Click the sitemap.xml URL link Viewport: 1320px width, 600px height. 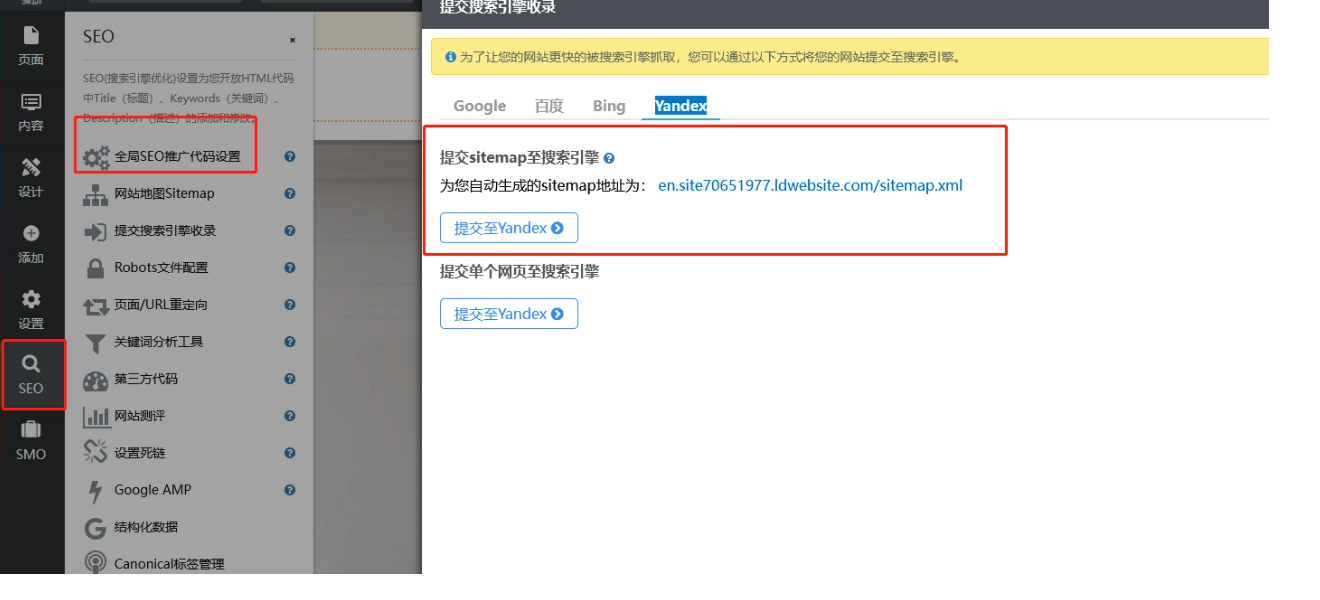click(x=810, y=185)
